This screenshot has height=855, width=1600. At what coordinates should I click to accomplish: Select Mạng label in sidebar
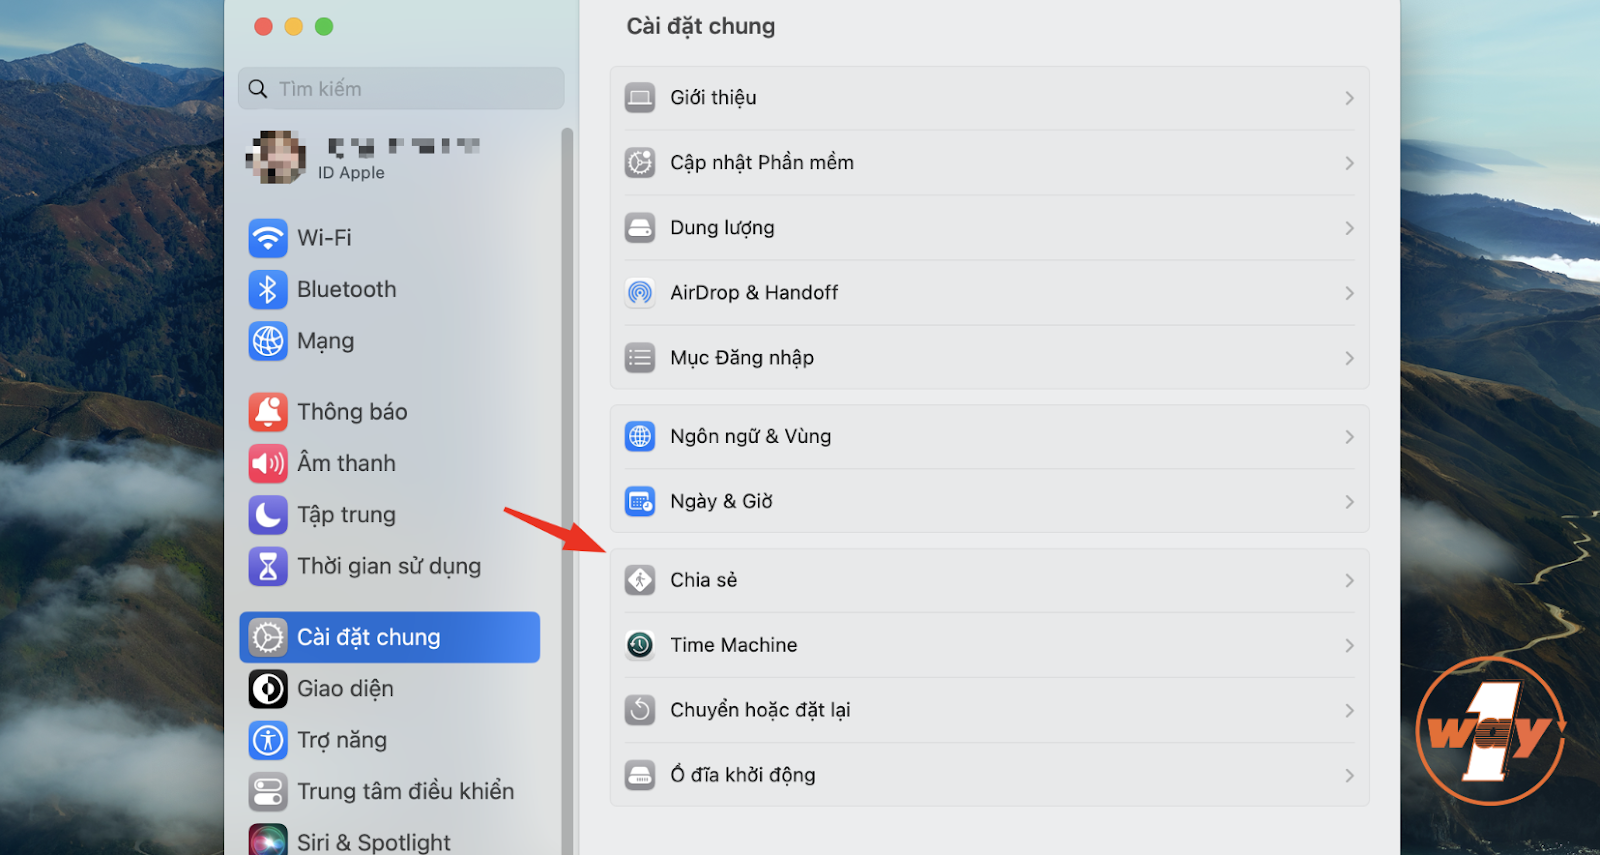point(325,342)
